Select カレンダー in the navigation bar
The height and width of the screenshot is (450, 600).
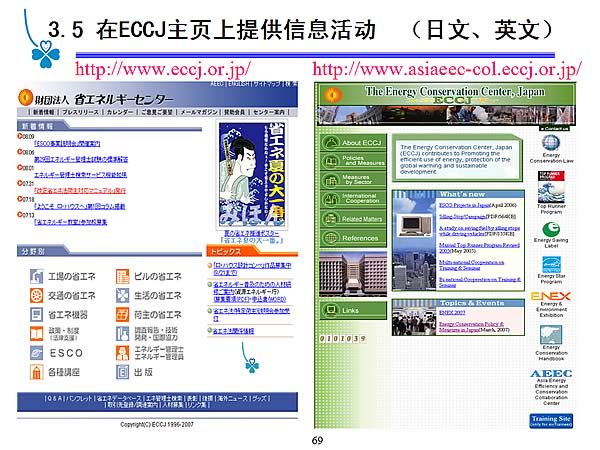point(120,112)
